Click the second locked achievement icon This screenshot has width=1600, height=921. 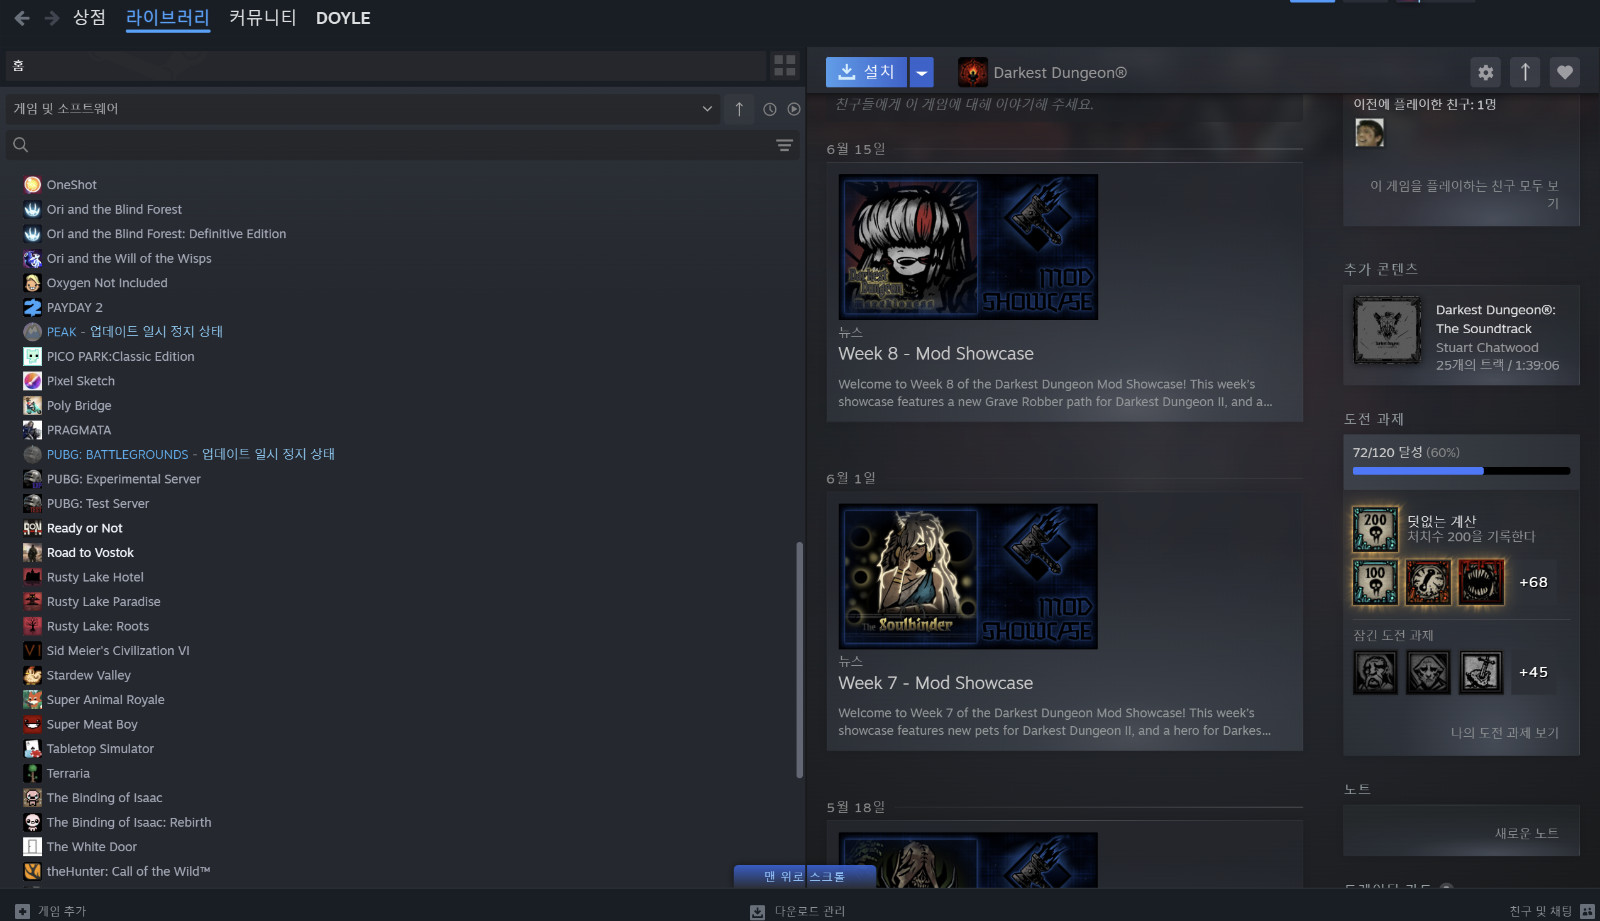tap(1428, 672)
